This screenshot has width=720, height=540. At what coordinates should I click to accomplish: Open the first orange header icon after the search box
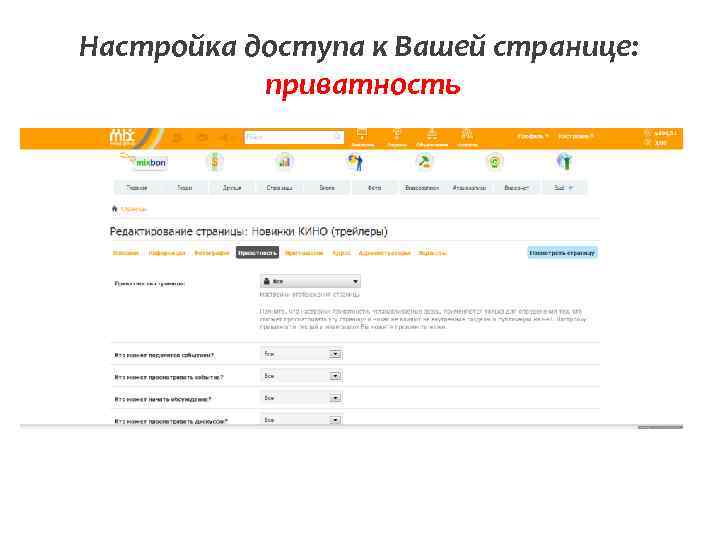click(362, 138)
